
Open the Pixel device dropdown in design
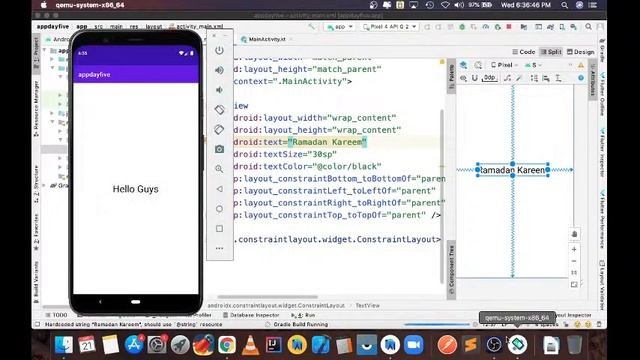504,65
